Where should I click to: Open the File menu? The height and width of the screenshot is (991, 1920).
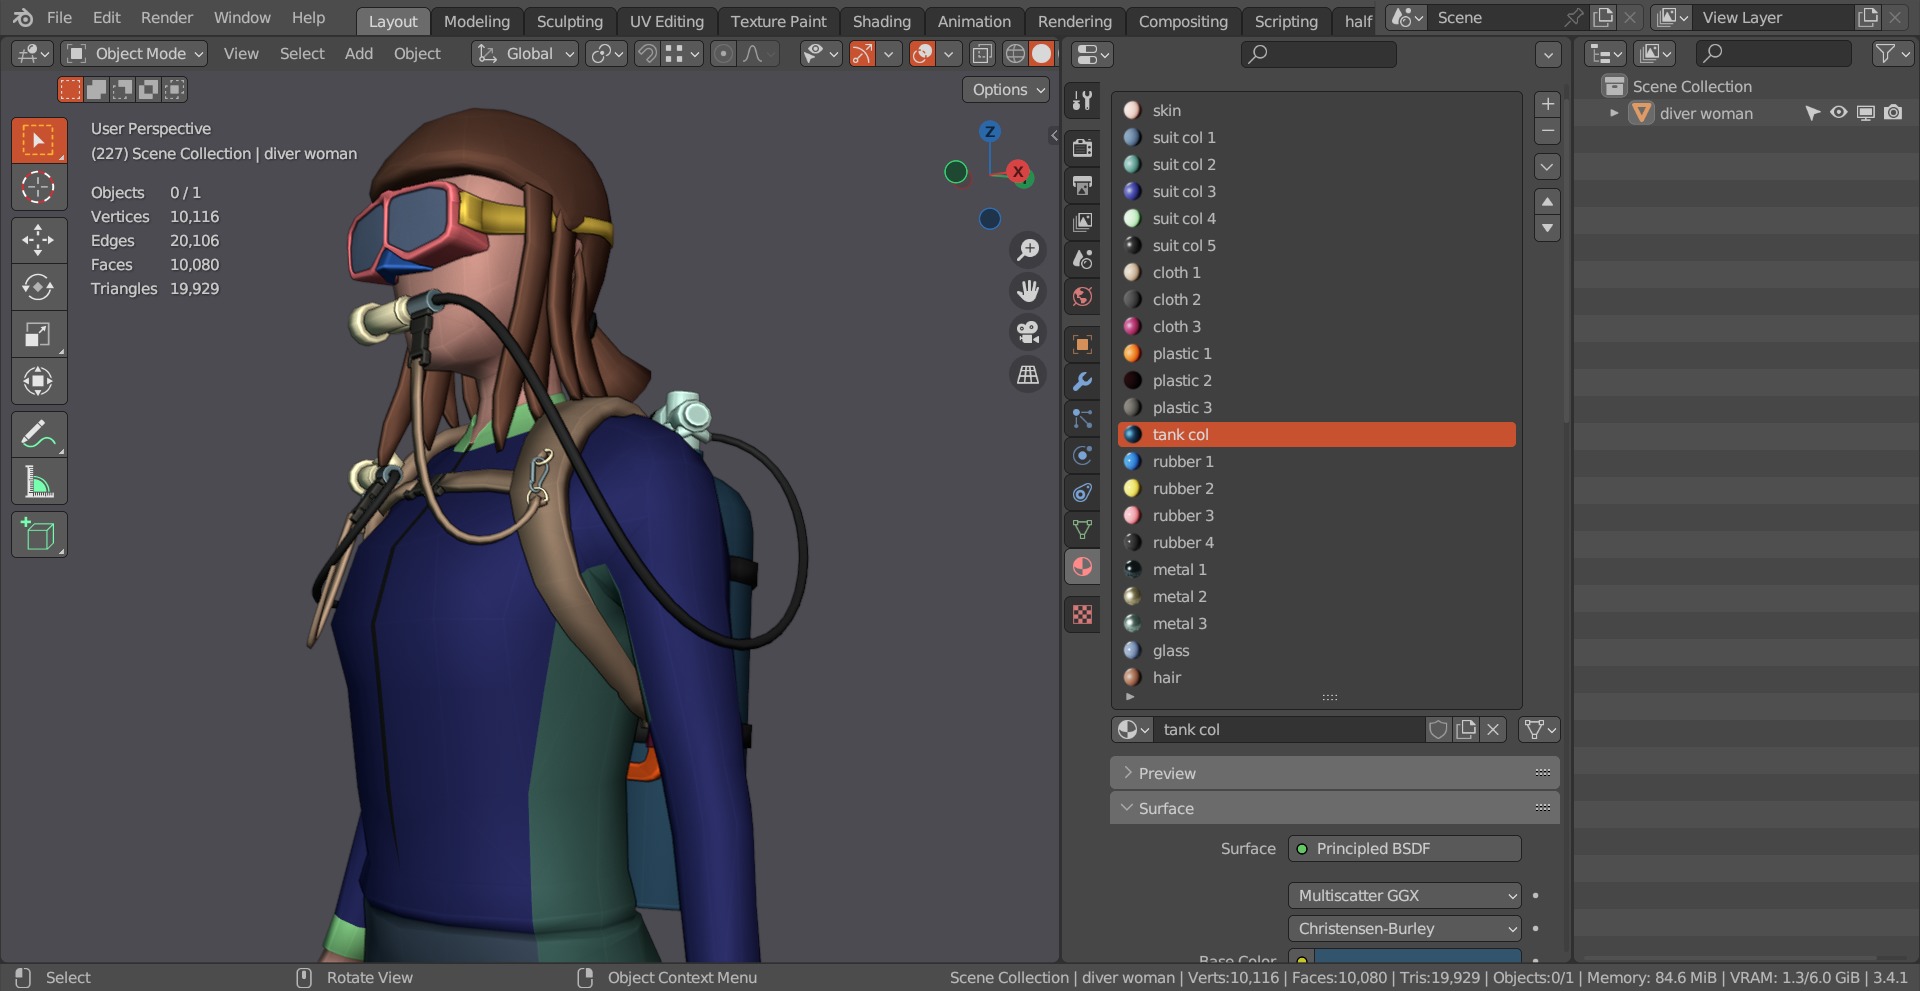(59, 18)
